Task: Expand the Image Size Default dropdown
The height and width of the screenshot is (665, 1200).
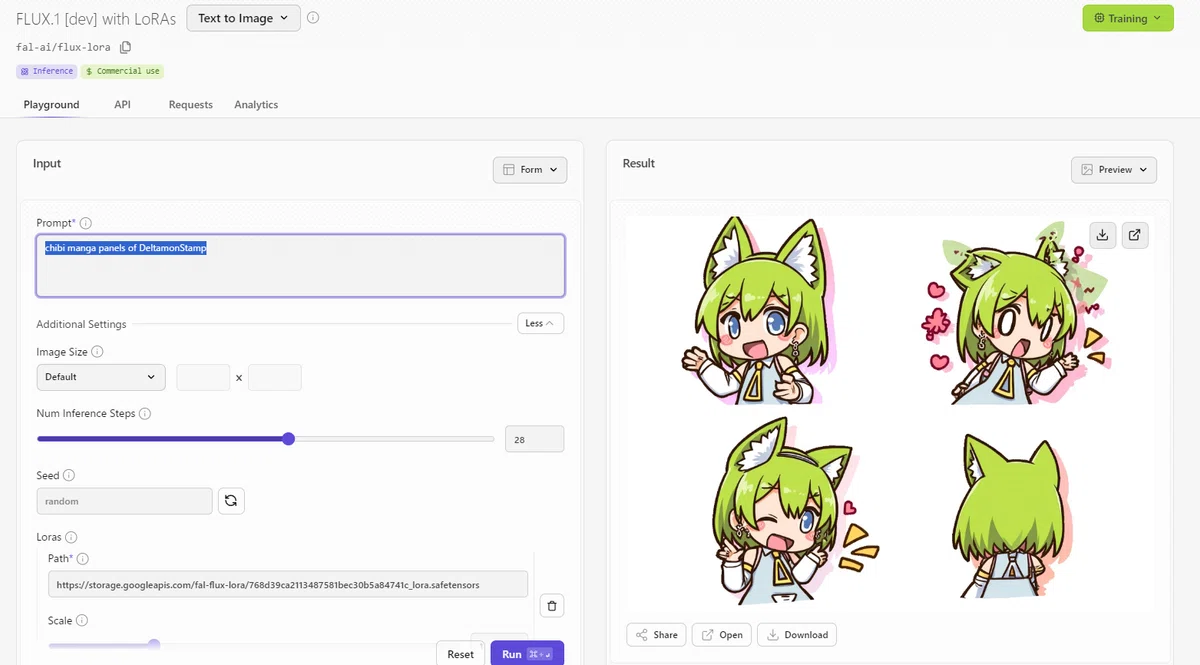Action: click(x=101, y=377)
